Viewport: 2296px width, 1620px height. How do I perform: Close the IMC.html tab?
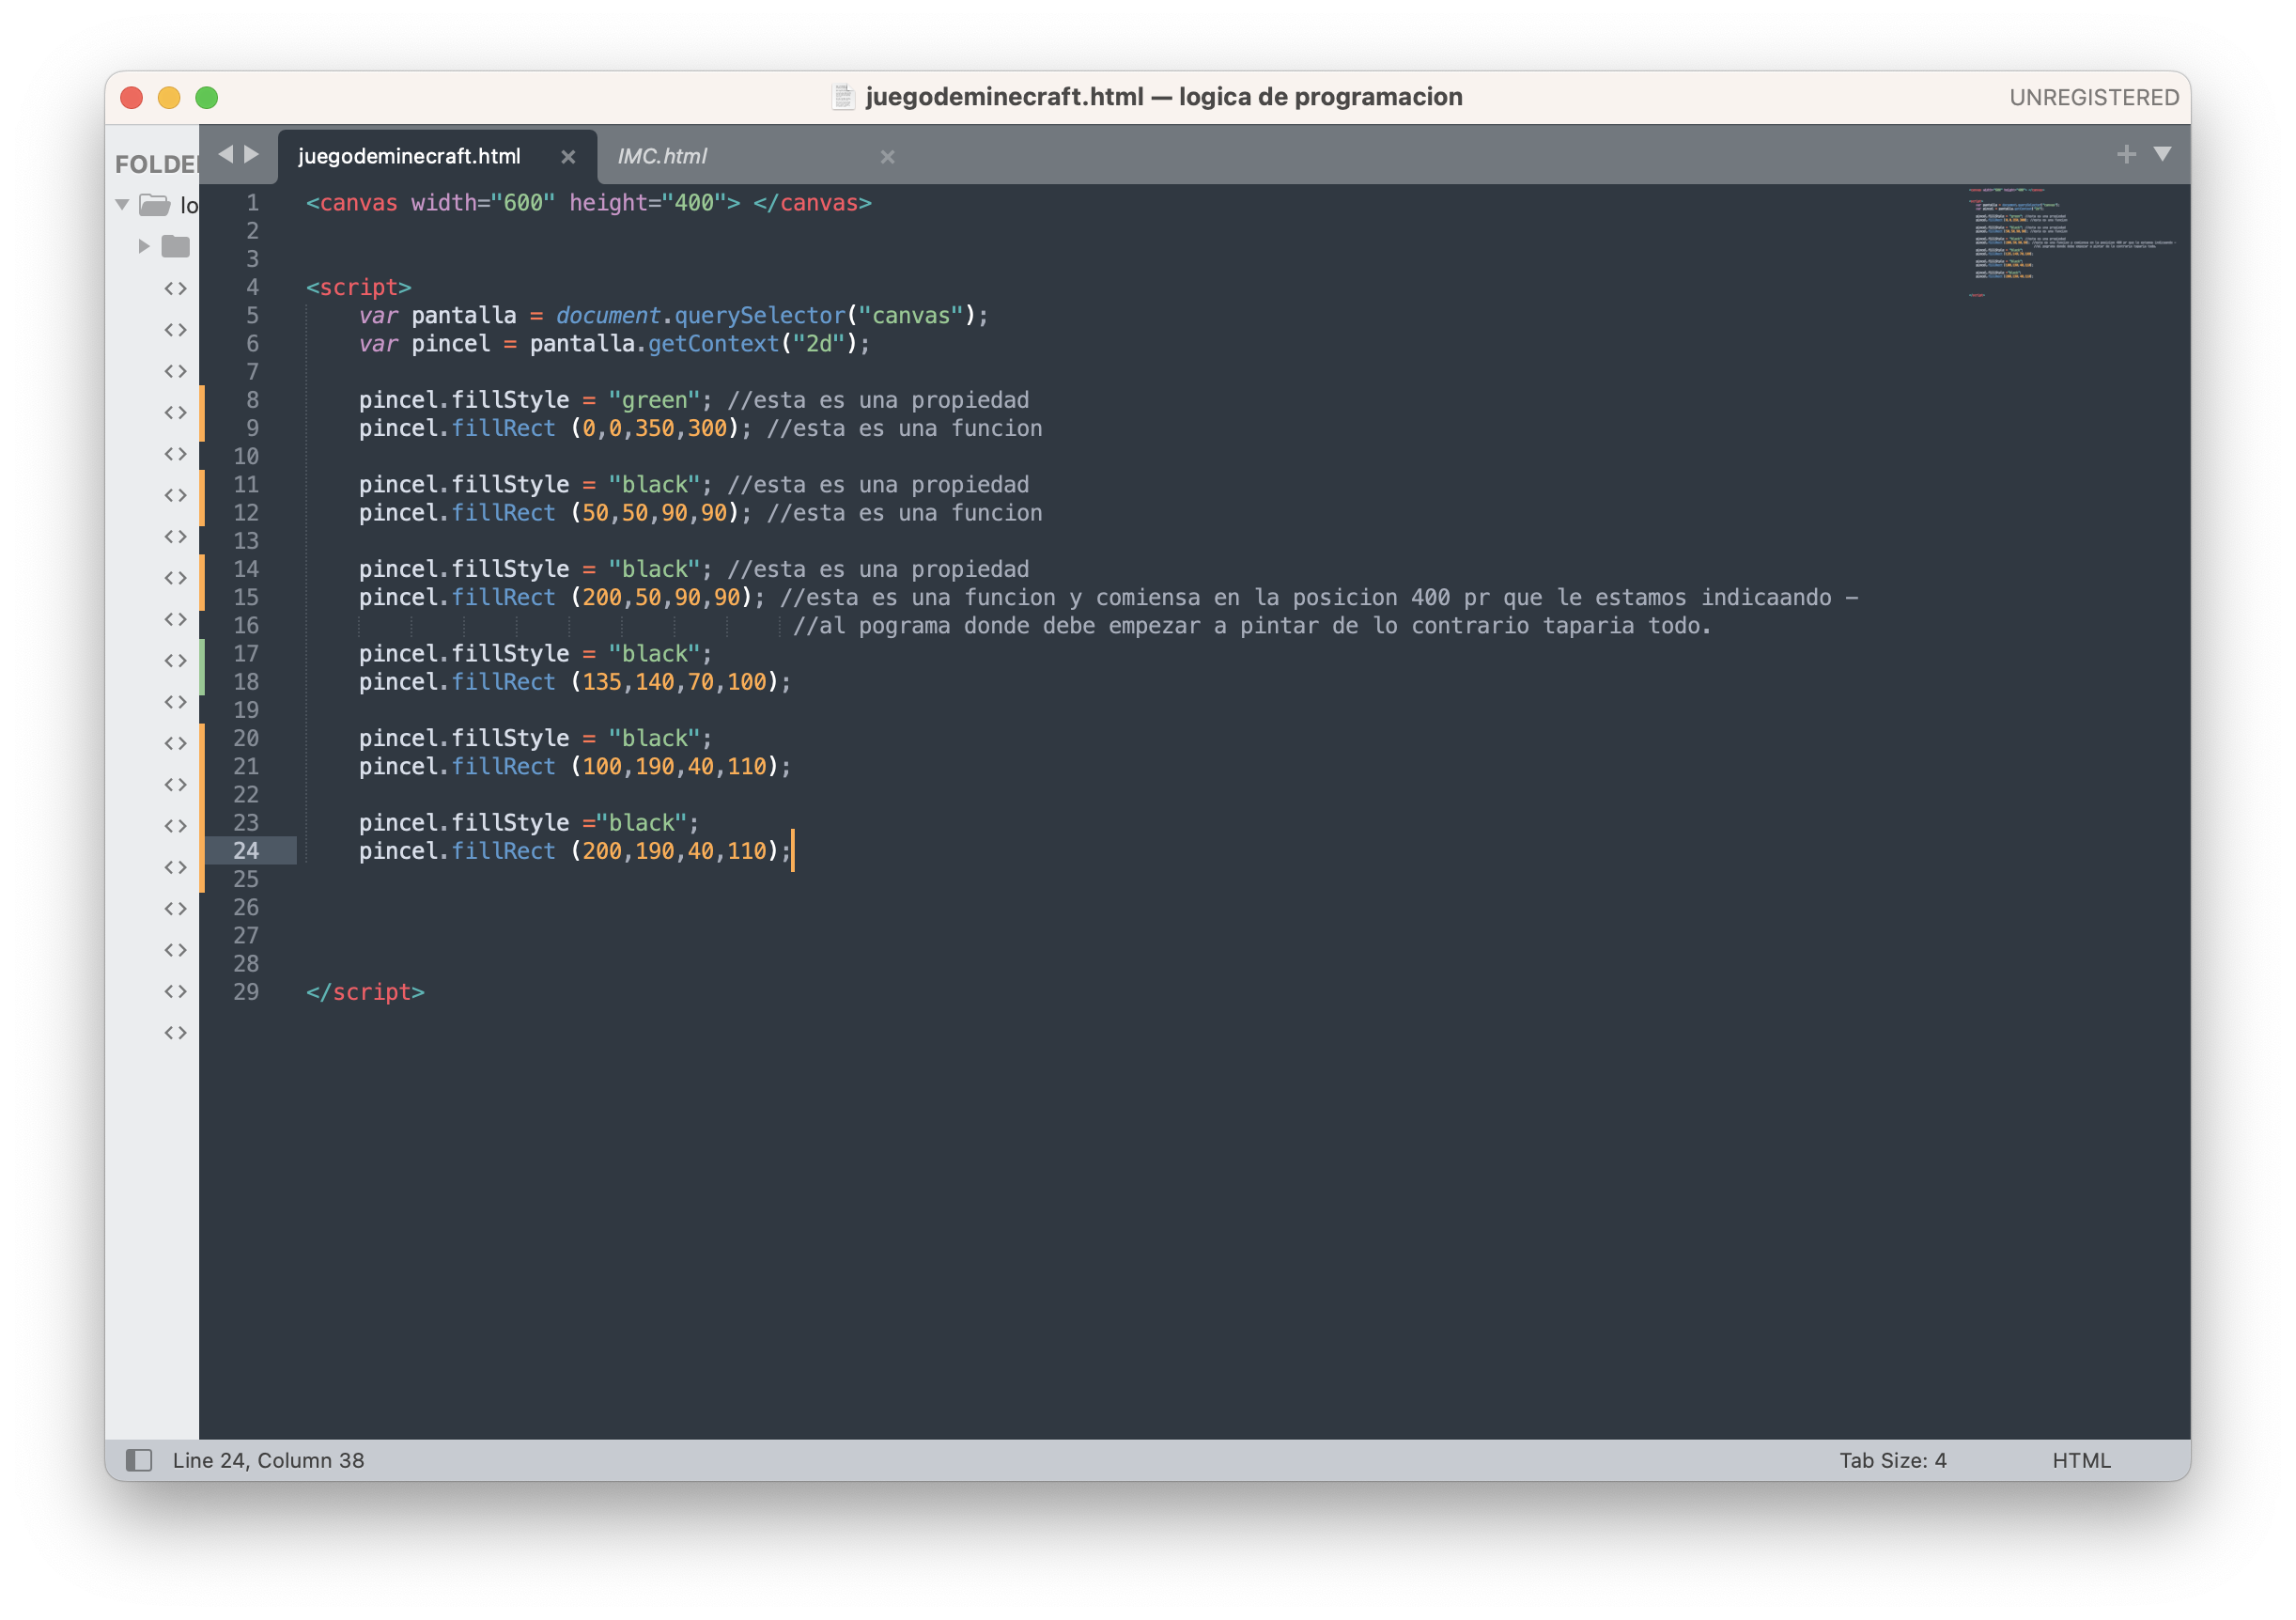pos(887,157)
